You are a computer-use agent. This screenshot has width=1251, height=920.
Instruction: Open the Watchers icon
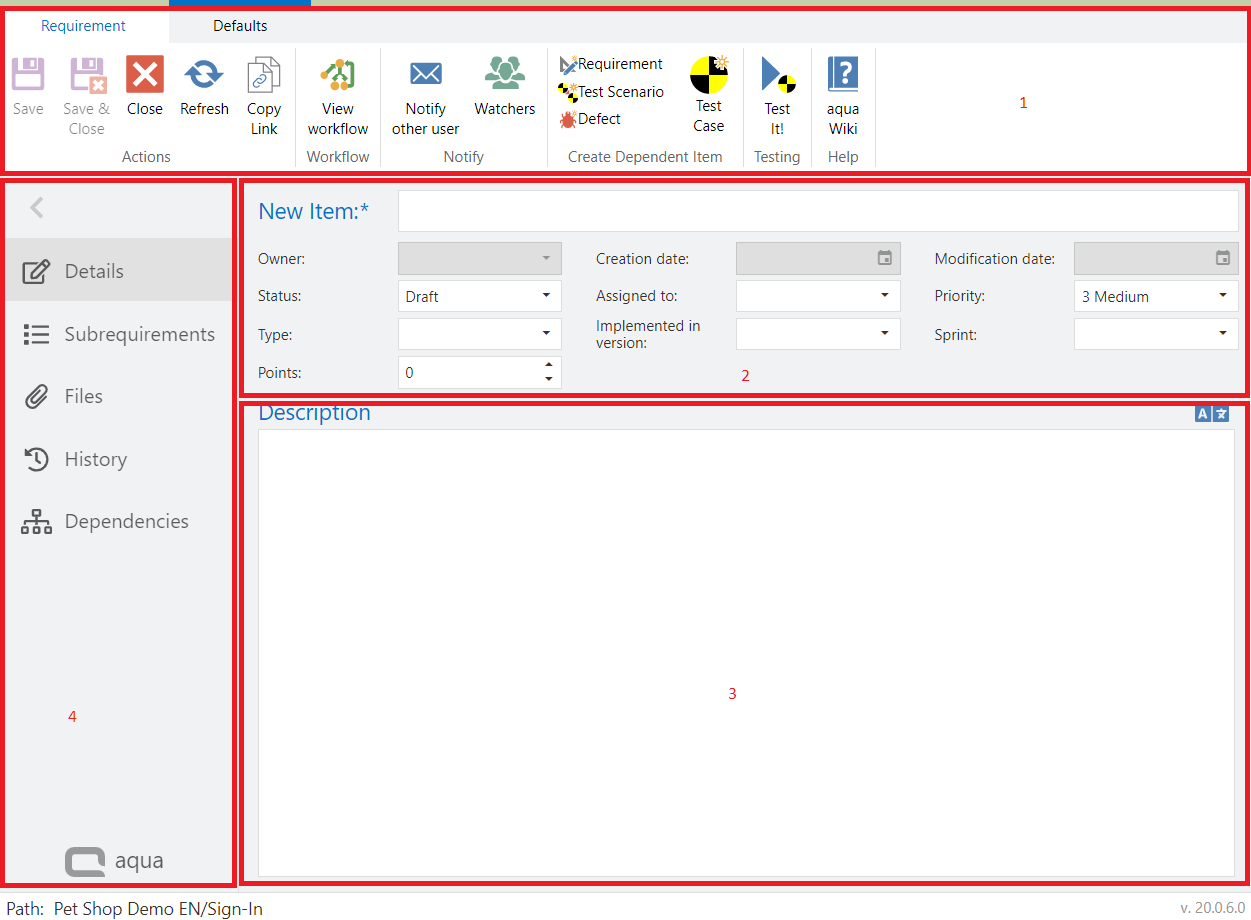[x=504, y=73]
